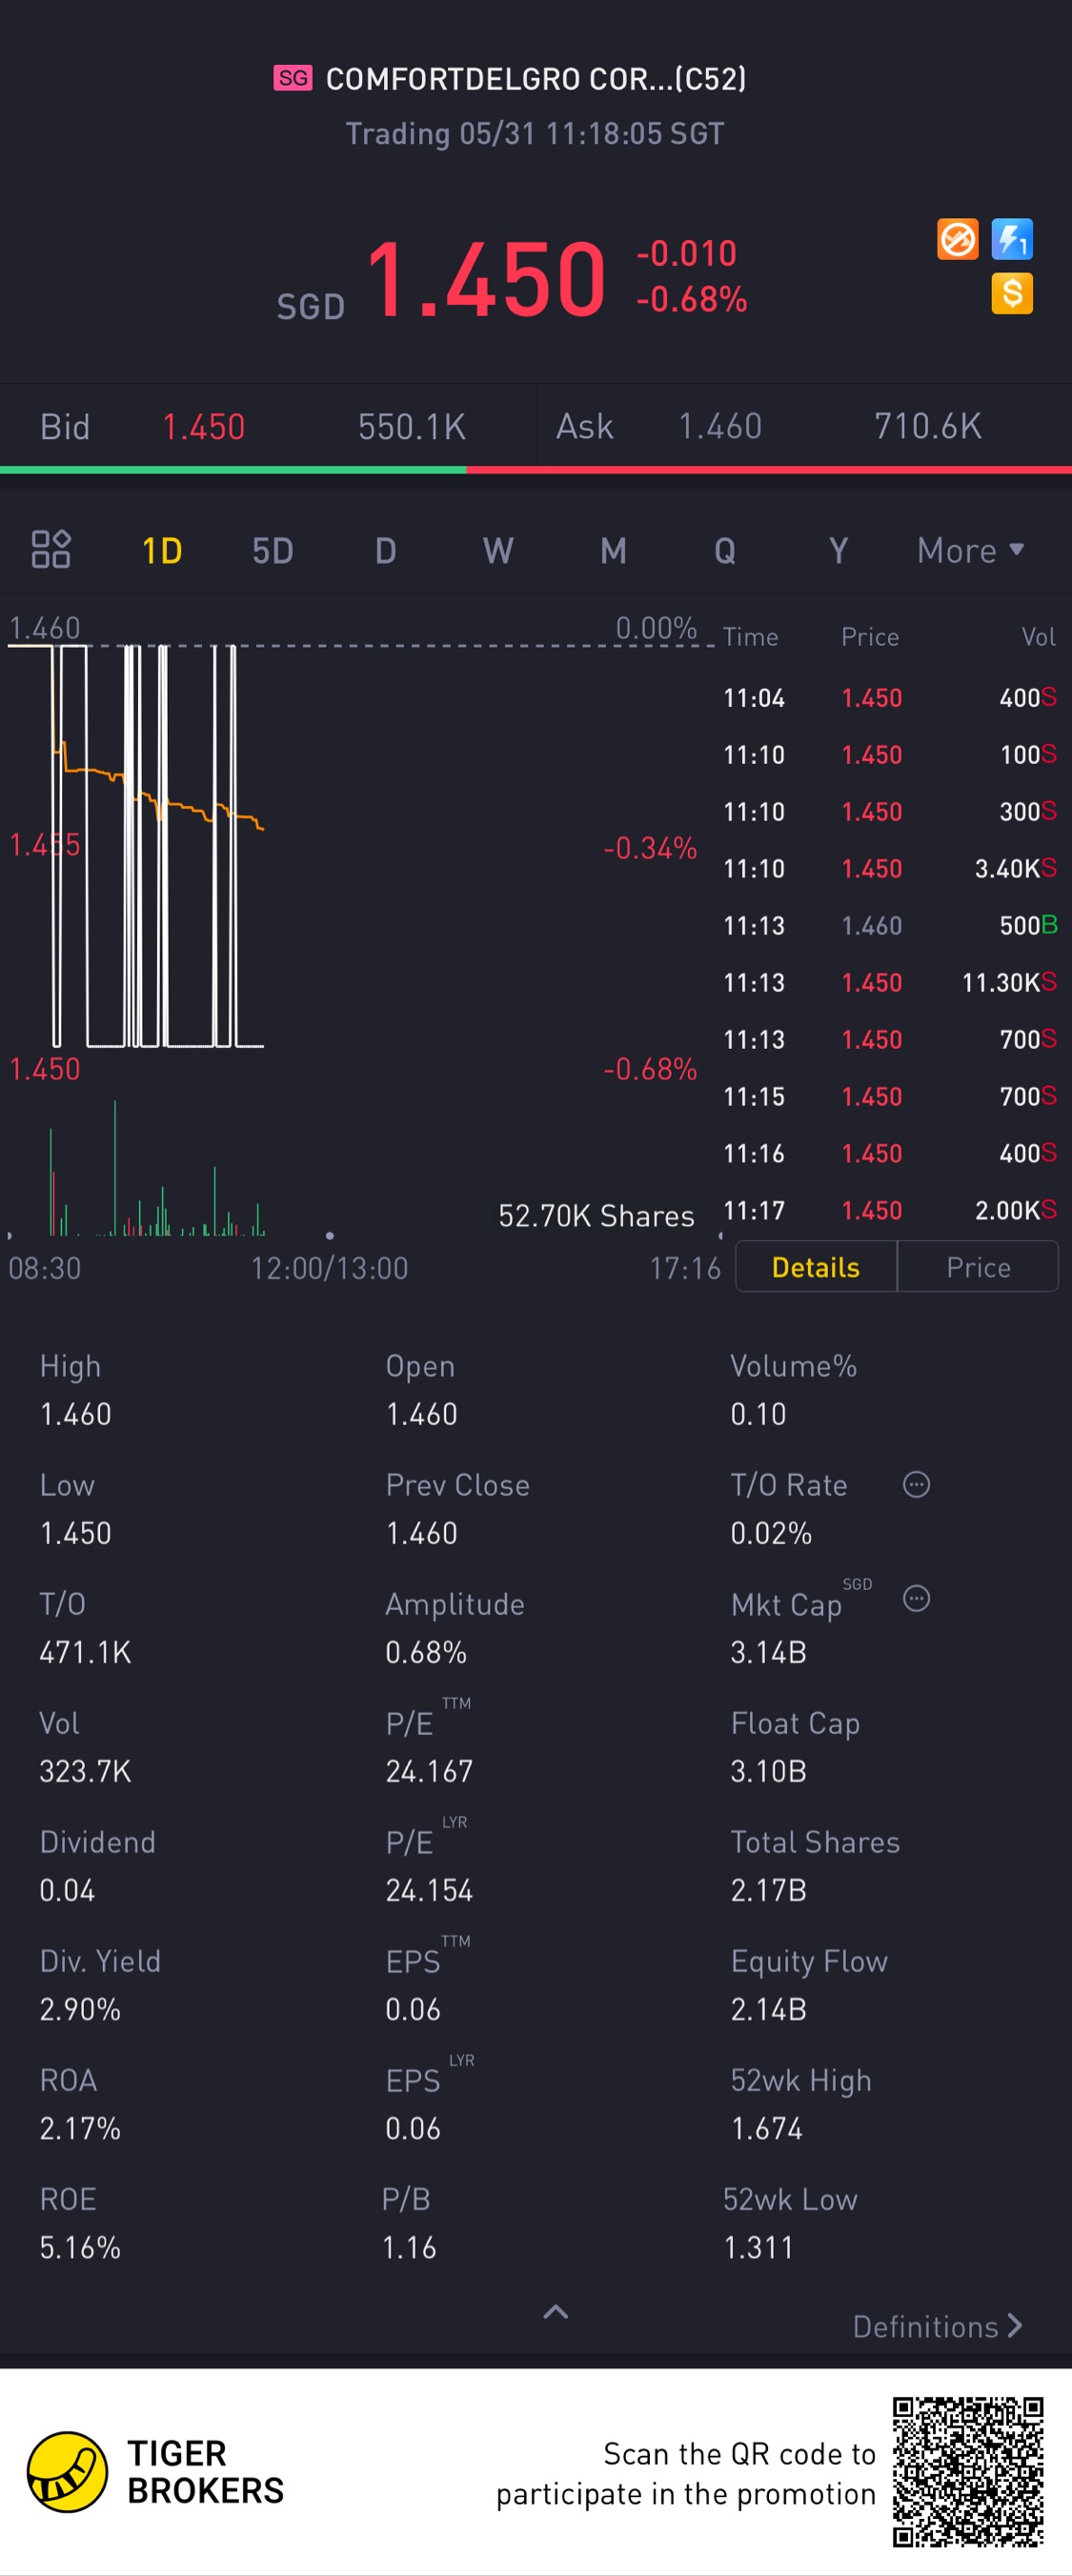Screen dimensions: 1072x2576
Task: Tap the 11:17 trade row of 2.00K shares
Action: click(890, 1210)
